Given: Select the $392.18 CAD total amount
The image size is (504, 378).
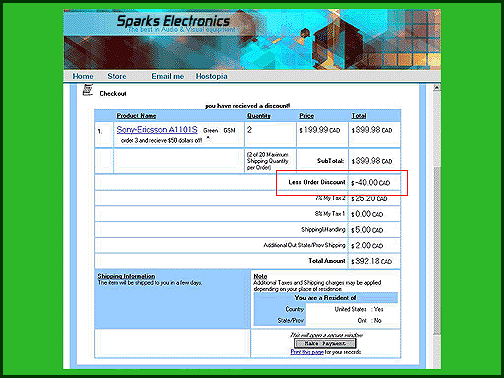Looking at the screenshot, I should [x=372, y=261].
